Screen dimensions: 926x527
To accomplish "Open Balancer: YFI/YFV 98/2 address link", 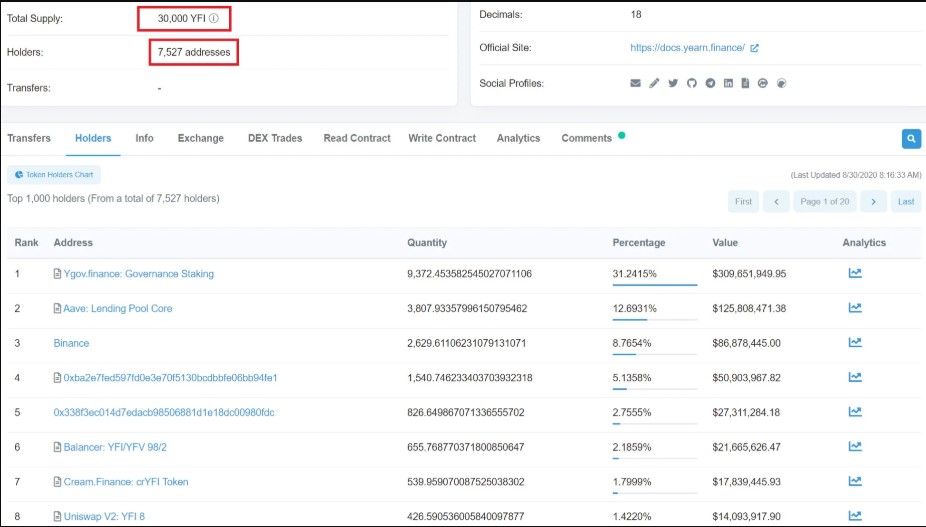I will click(x=115, y=447).
